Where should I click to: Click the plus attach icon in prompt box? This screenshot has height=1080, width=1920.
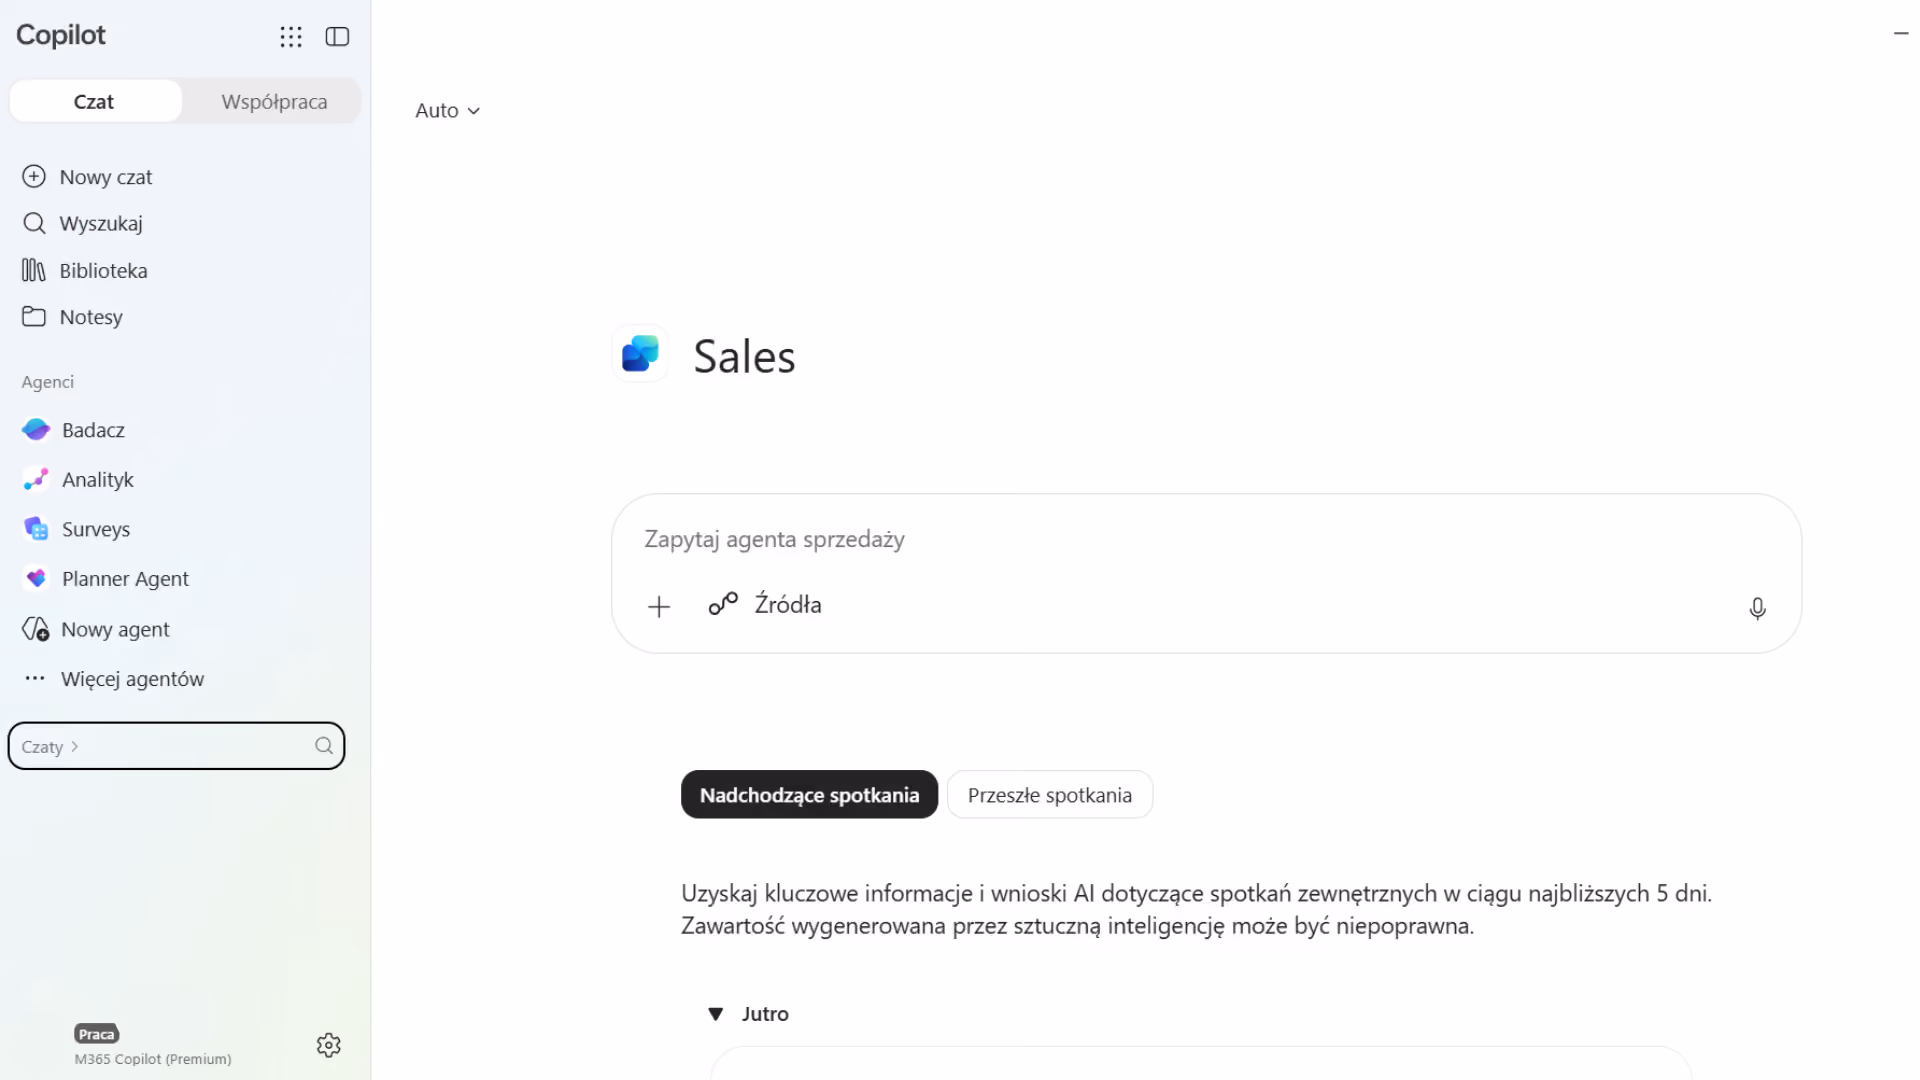[659, 606]
